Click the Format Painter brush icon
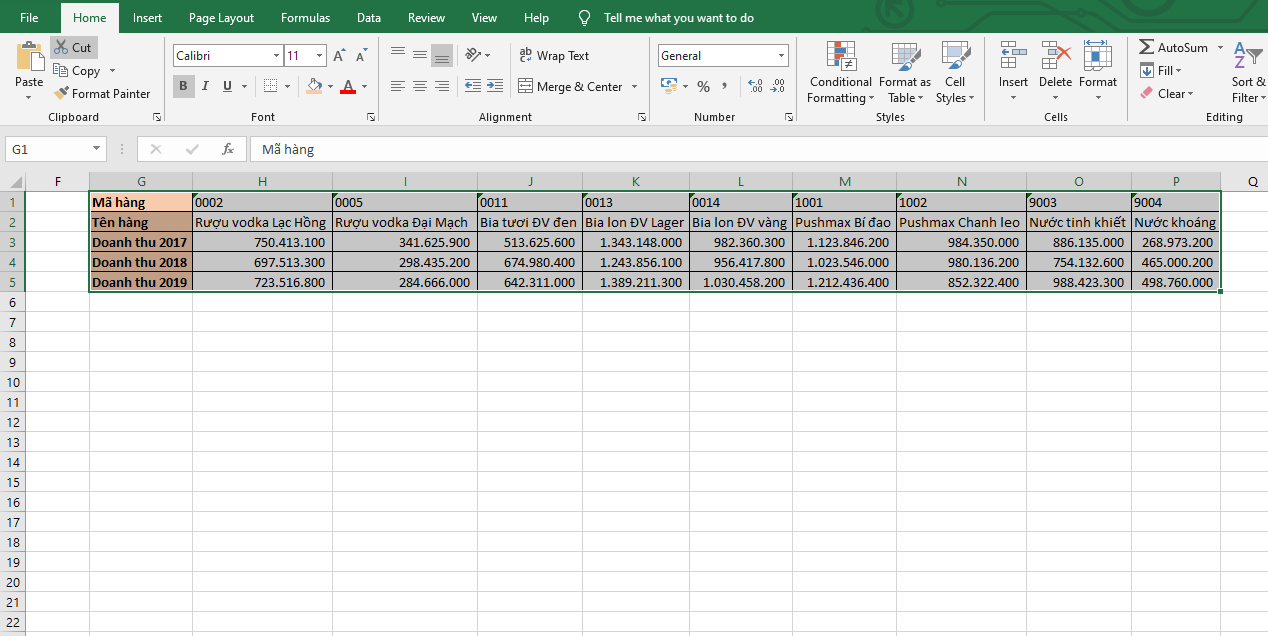The height and width of the screenshot is (636, 1268). pyautogui.click(x=62, y=94)
